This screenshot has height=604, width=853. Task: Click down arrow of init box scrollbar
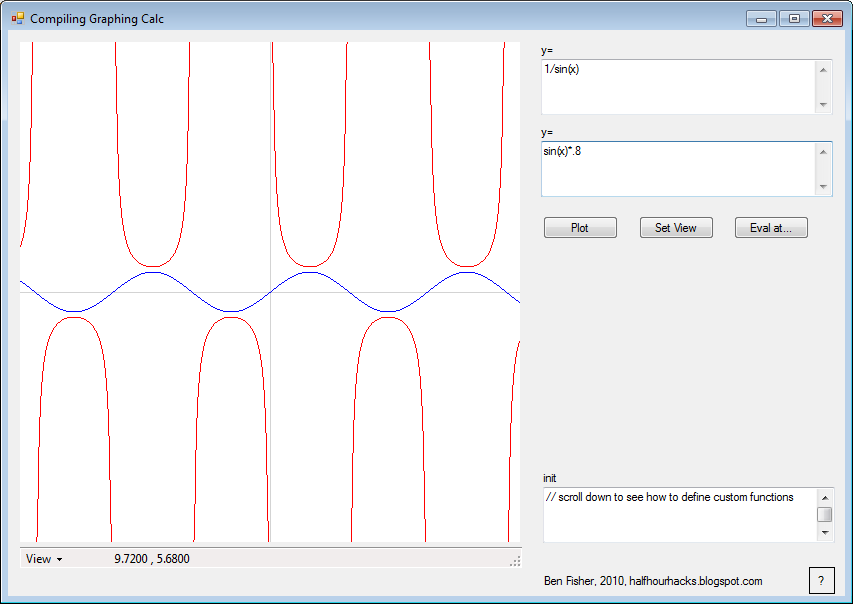point(825,533)
